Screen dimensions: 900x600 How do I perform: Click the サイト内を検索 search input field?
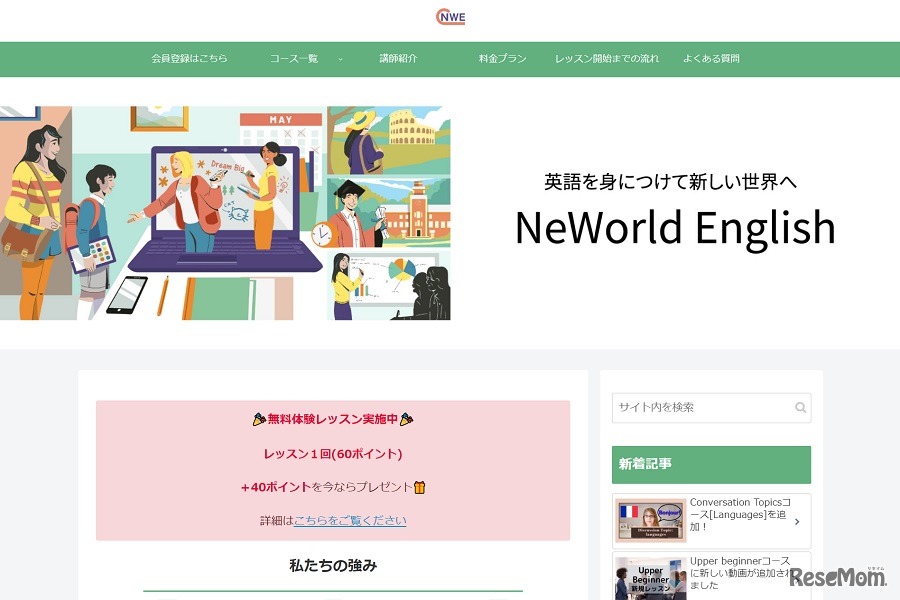pos(700,407)
